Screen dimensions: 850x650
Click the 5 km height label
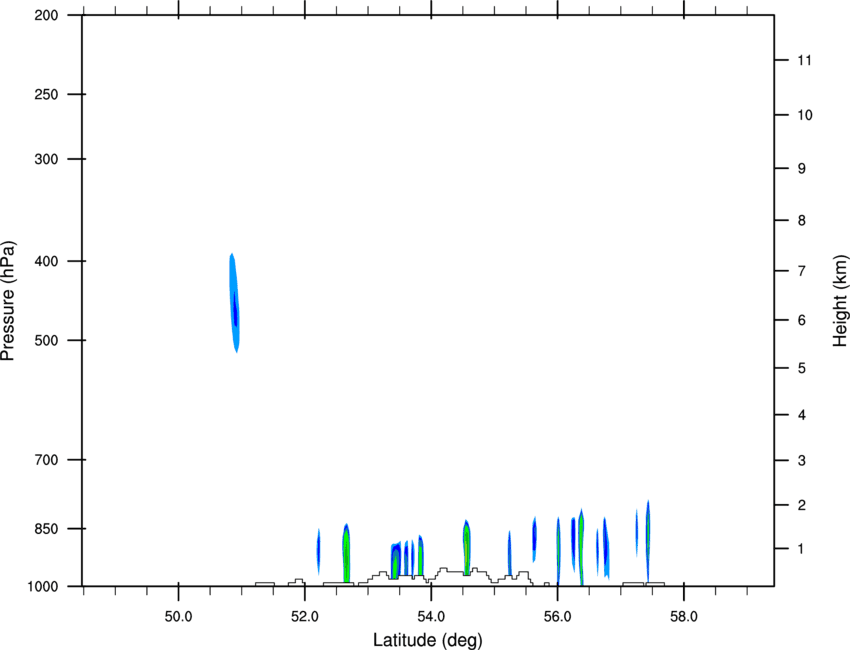802,369
